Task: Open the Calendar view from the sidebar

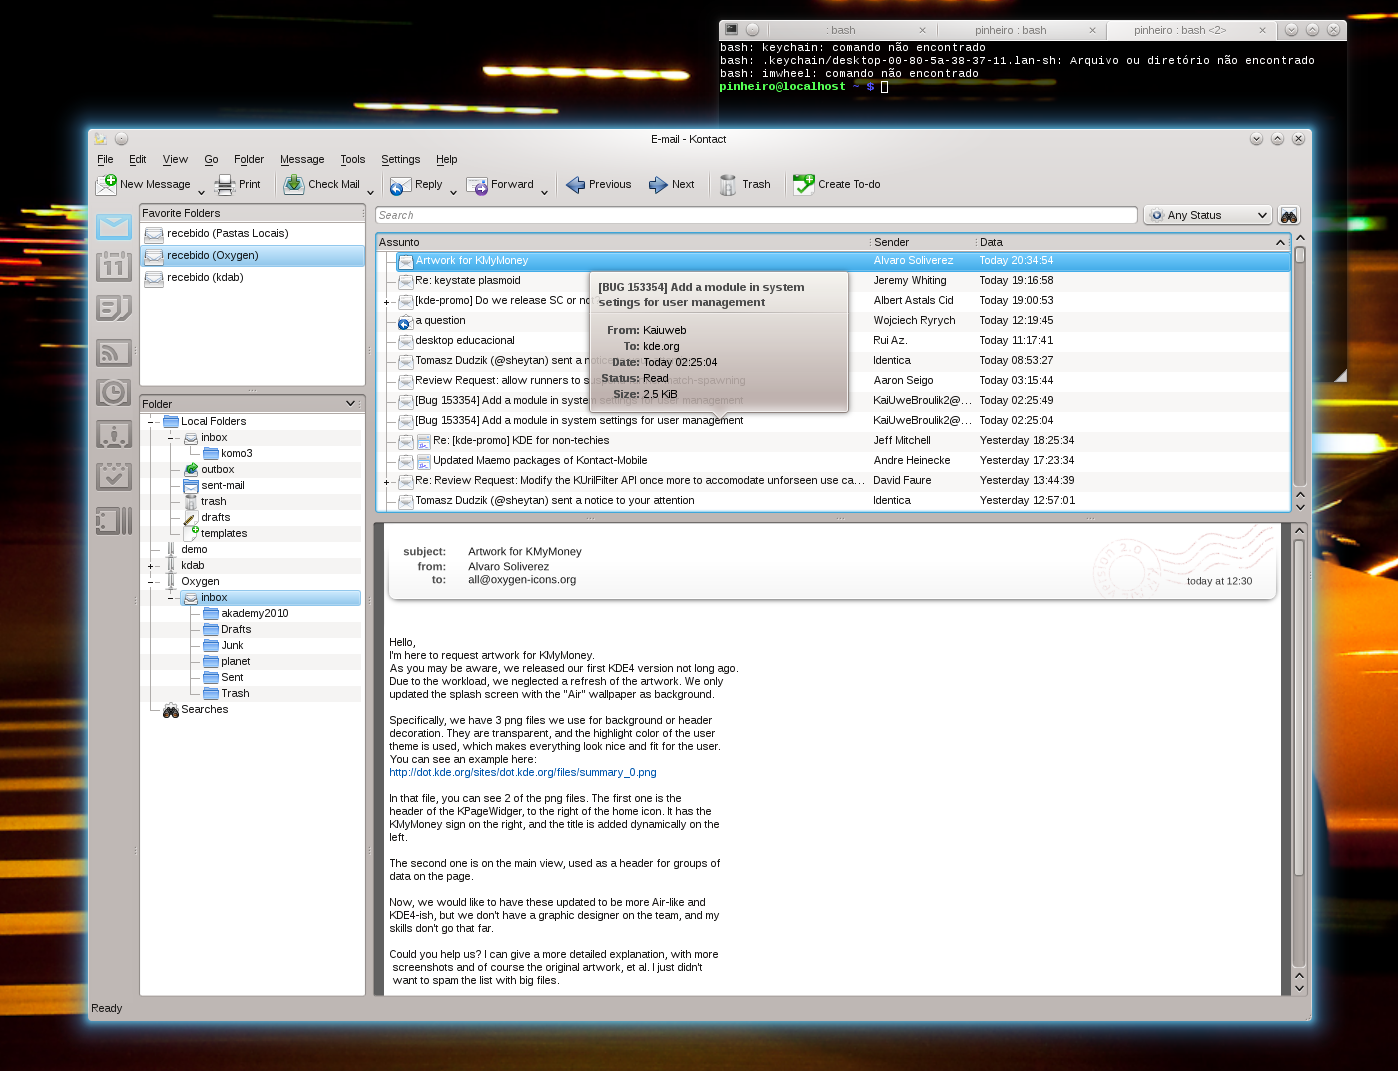Action: pos(114,267)
